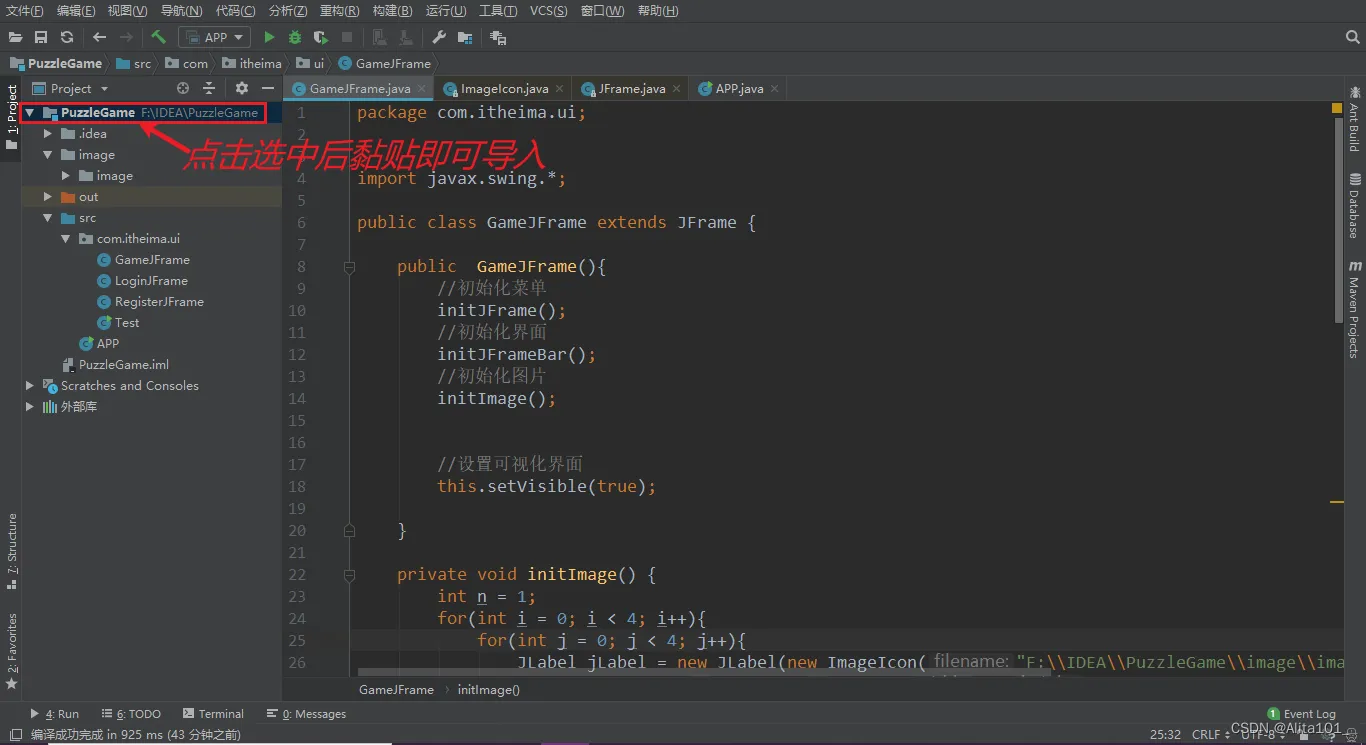This screenshot has width=1366, height=745.
Task: Click the search magnifier icon at top right
Action: [1352, 37]
